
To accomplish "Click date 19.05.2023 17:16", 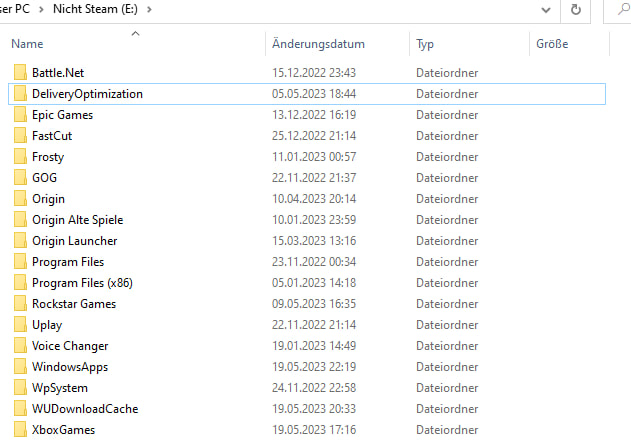I will pyautogui.click(x=314, y=430).
